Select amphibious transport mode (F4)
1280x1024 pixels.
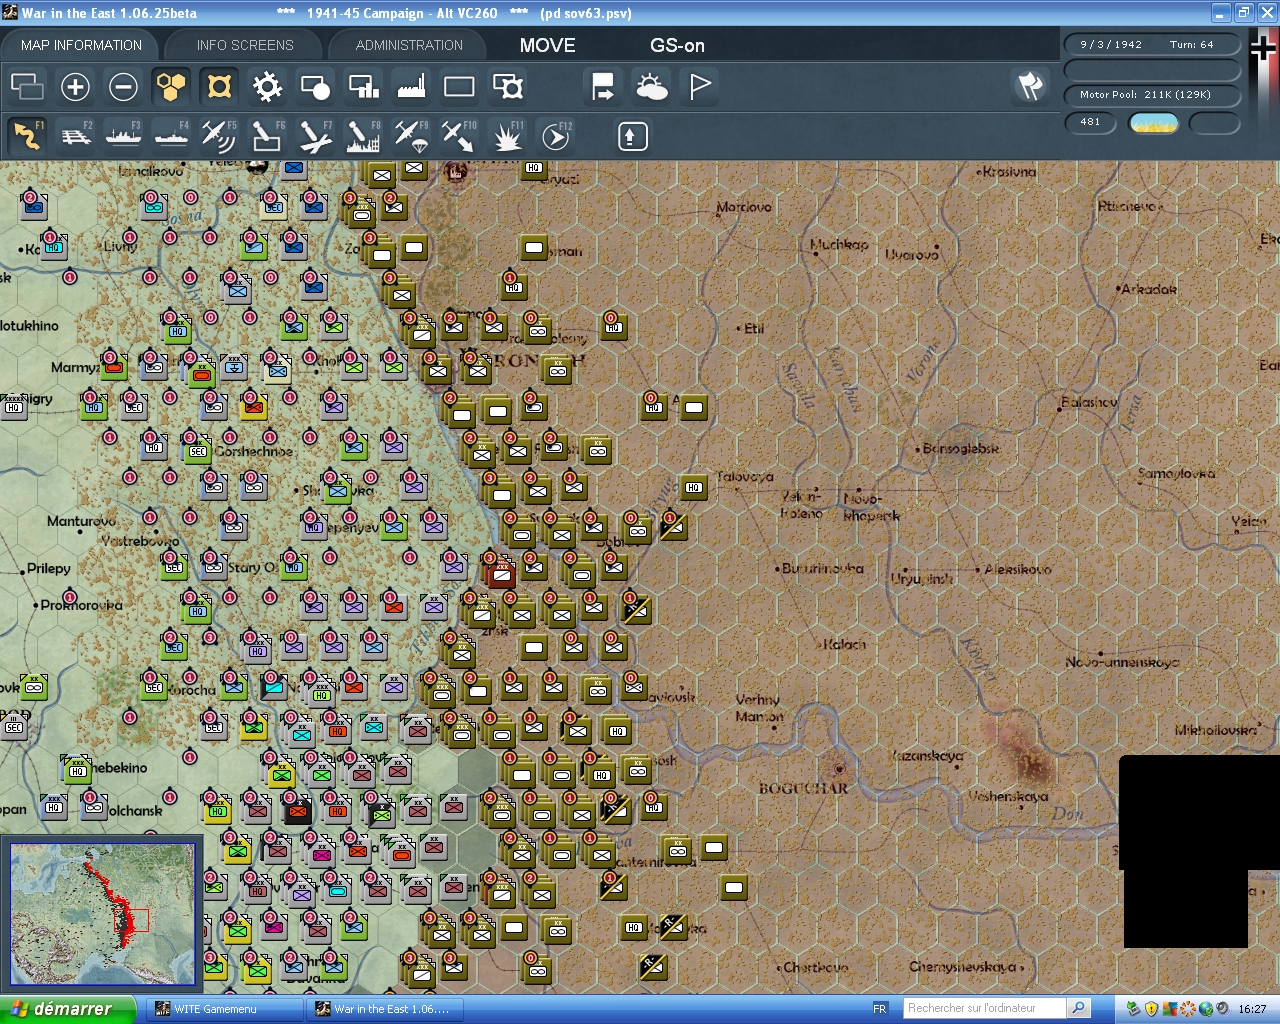(x=171, y=135)
